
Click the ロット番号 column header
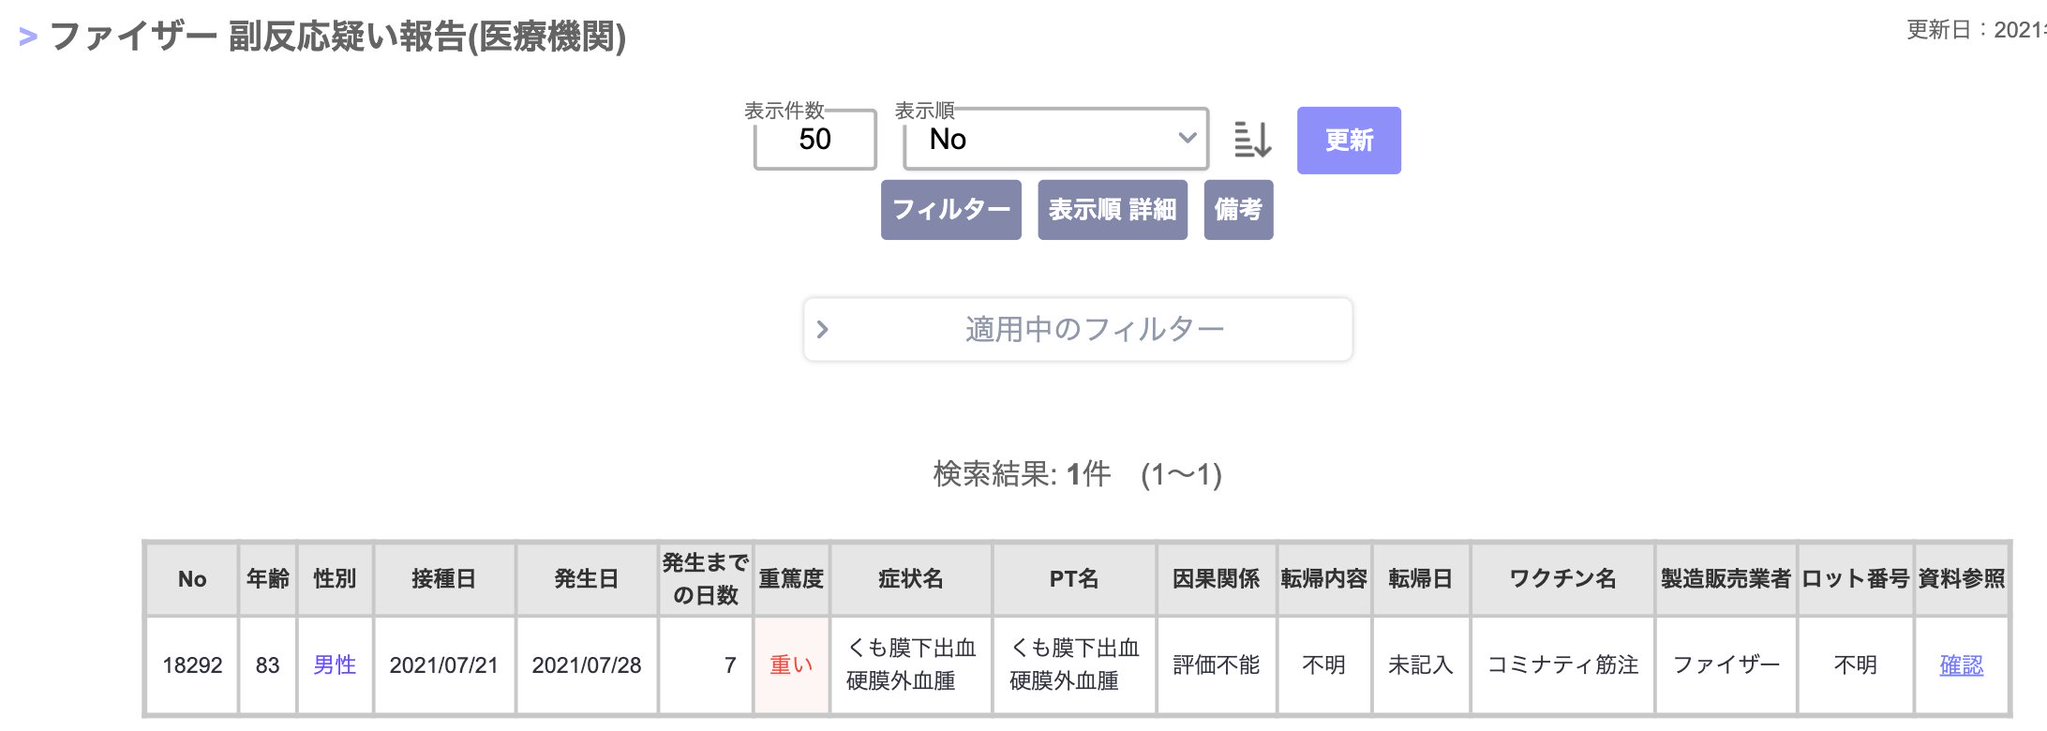tap(1855, 579)
